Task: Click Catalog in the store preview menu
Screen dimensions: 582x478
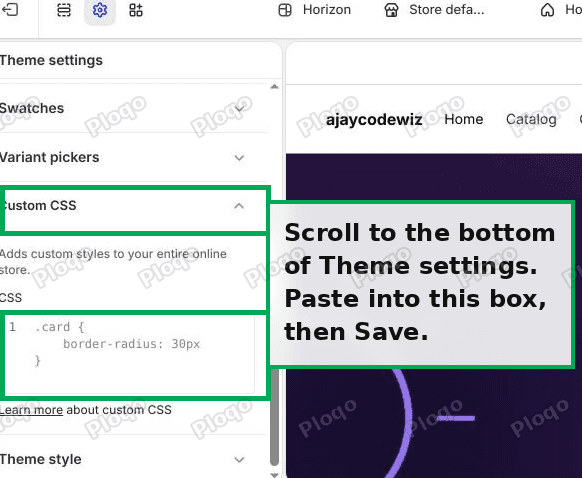Action: point(531,120)
